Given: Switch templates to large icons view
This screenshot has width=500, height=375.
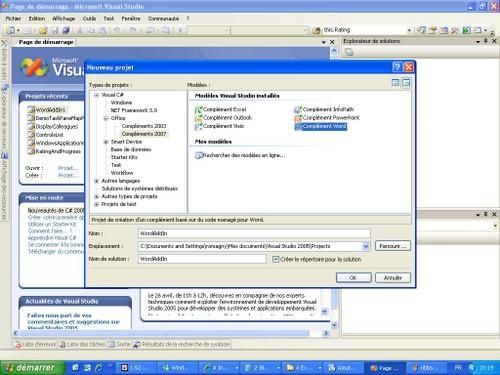Looking at the screenshot, I should (395, 83).
